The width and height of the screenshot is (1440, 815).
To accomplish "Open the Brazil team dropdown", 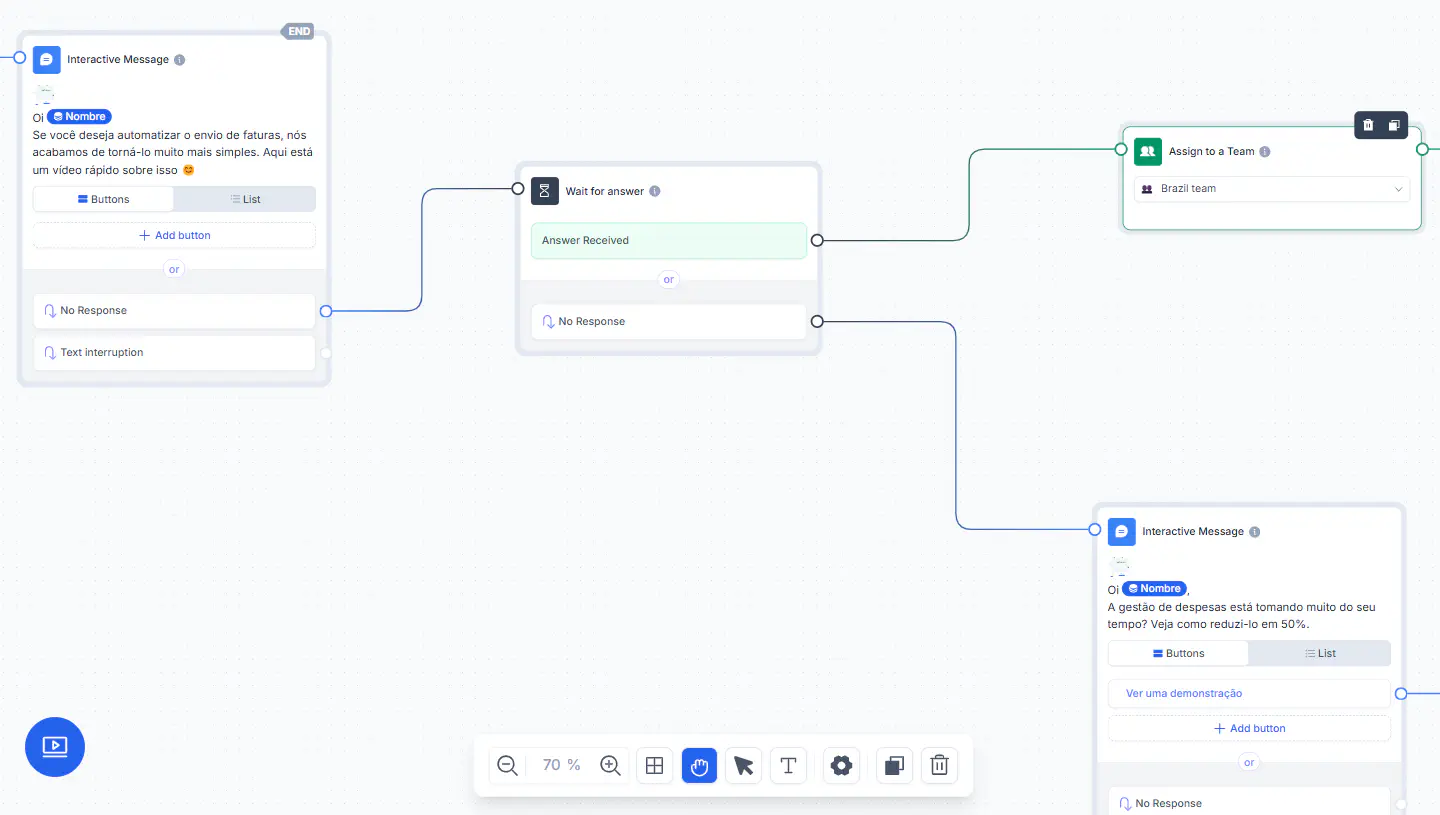I will [x=1272, y=188].
